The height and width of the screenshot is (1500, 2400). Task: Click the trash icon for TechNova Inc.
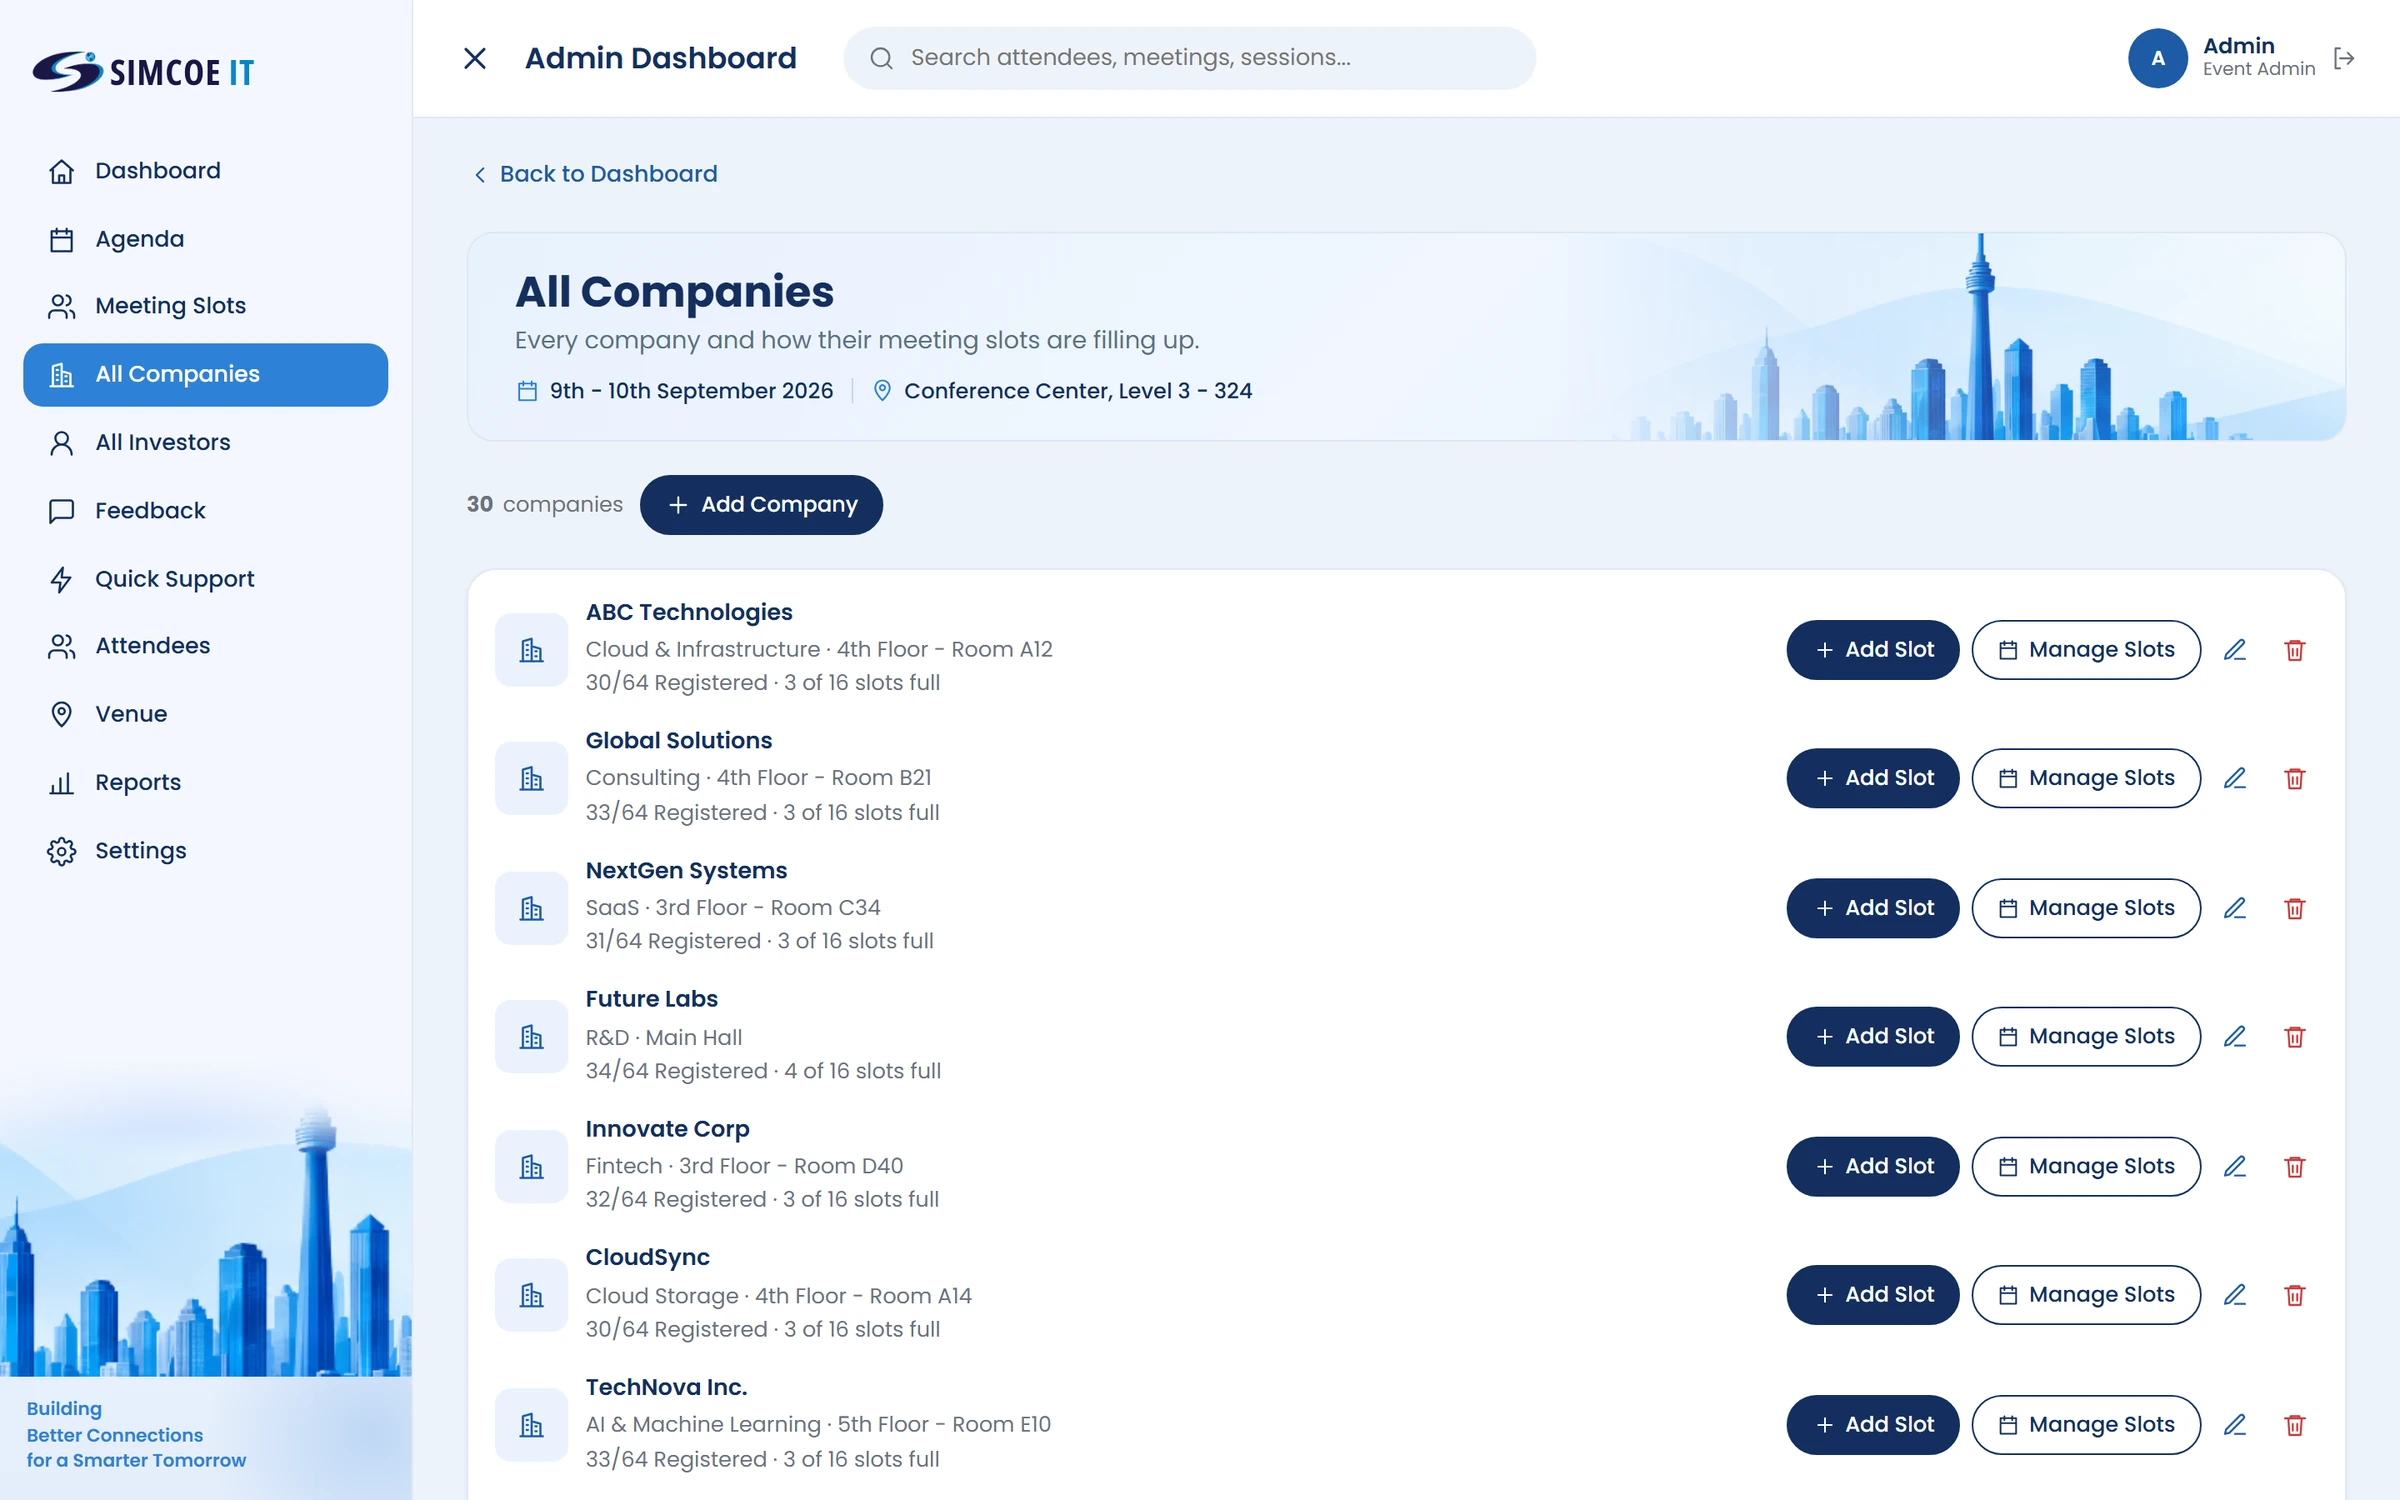pyautogui.click(x=2295, y=1424)
